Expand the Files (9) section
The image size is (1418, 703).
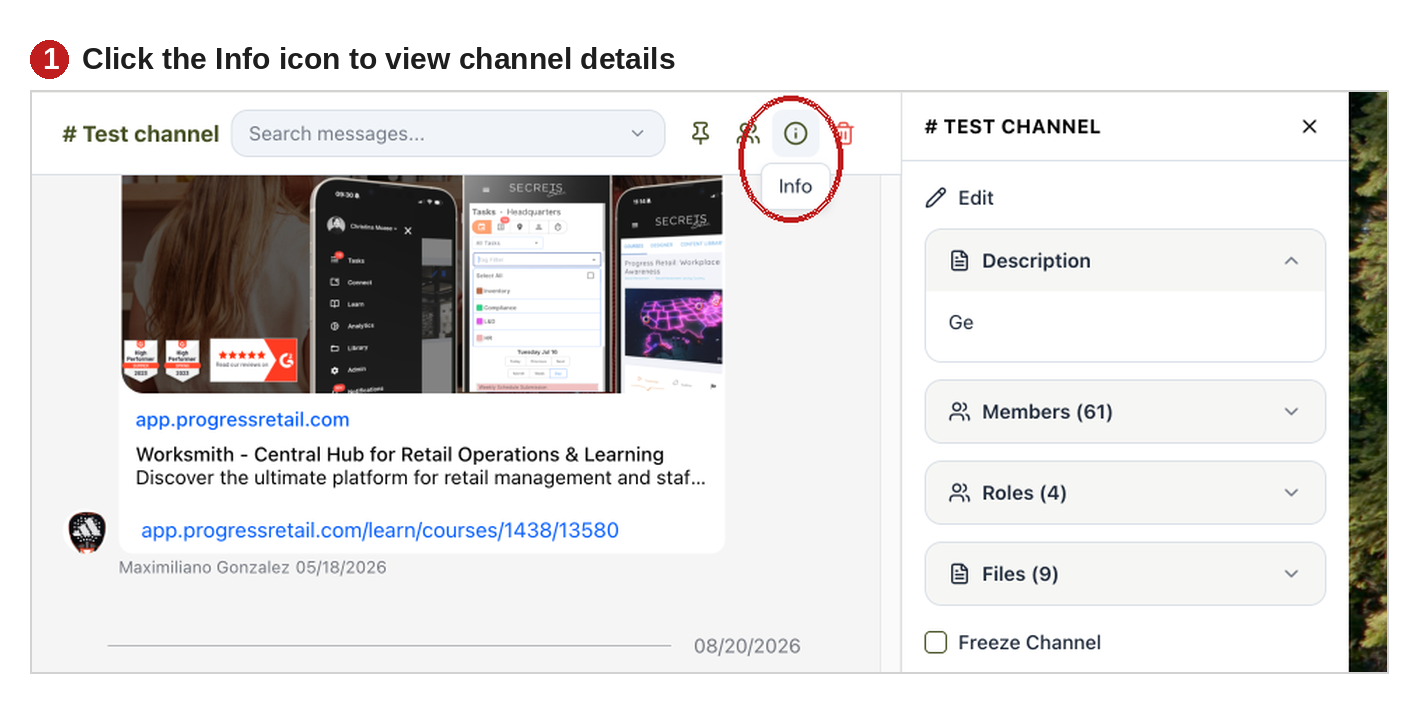tap(1125, 574)
